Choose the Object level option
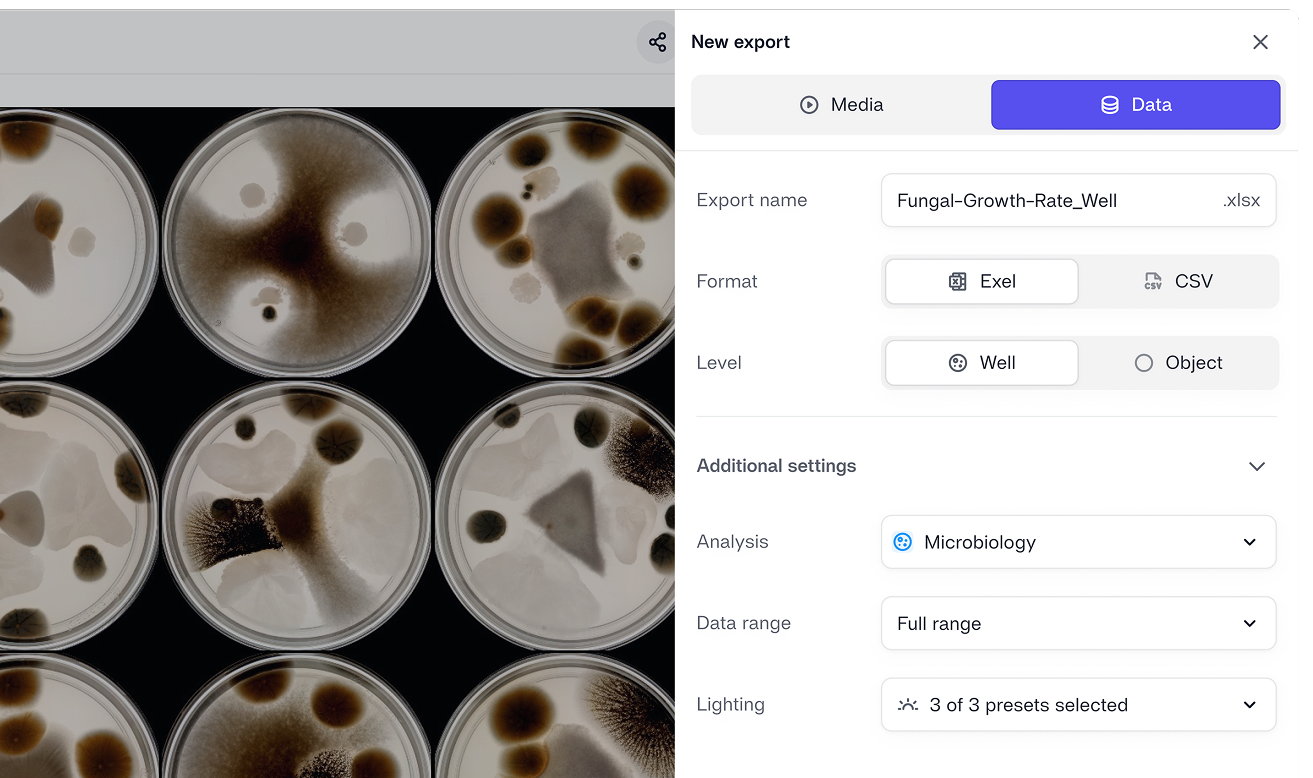The height and width of the screenshot is (778, 1313). pos(1178,363)
